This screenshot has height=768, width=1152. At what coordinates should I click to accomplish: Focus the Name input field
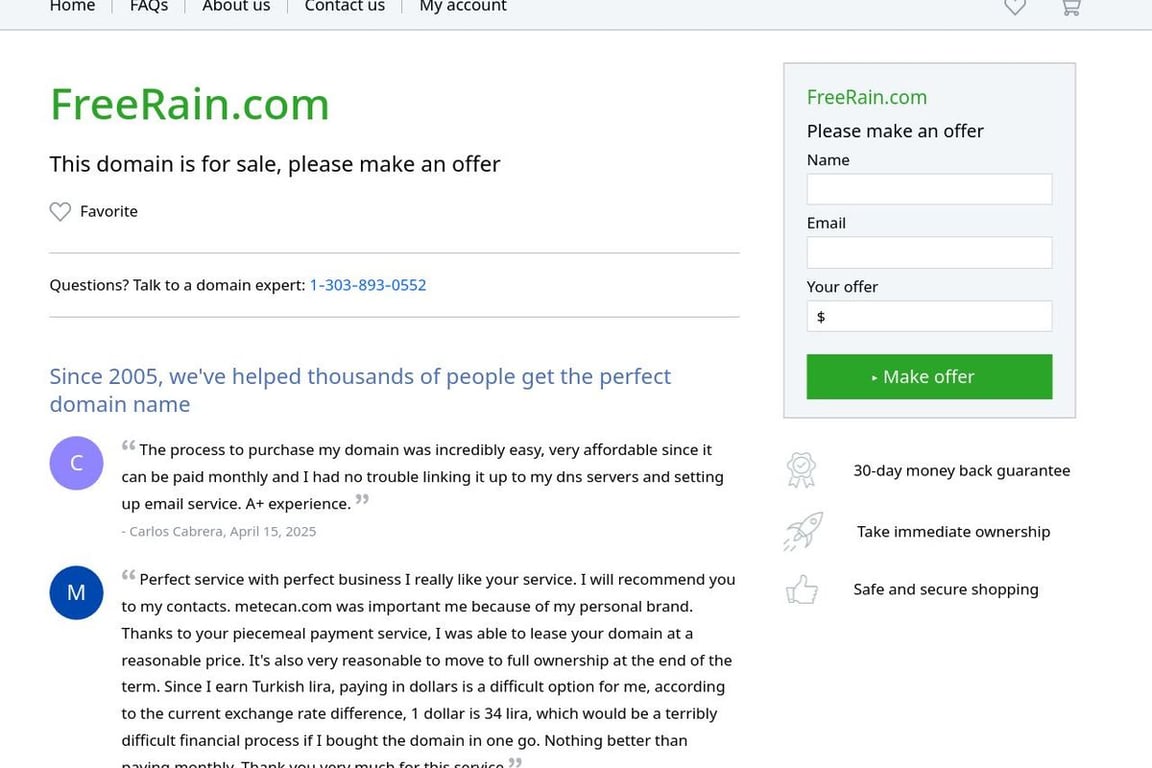[929, 190]
